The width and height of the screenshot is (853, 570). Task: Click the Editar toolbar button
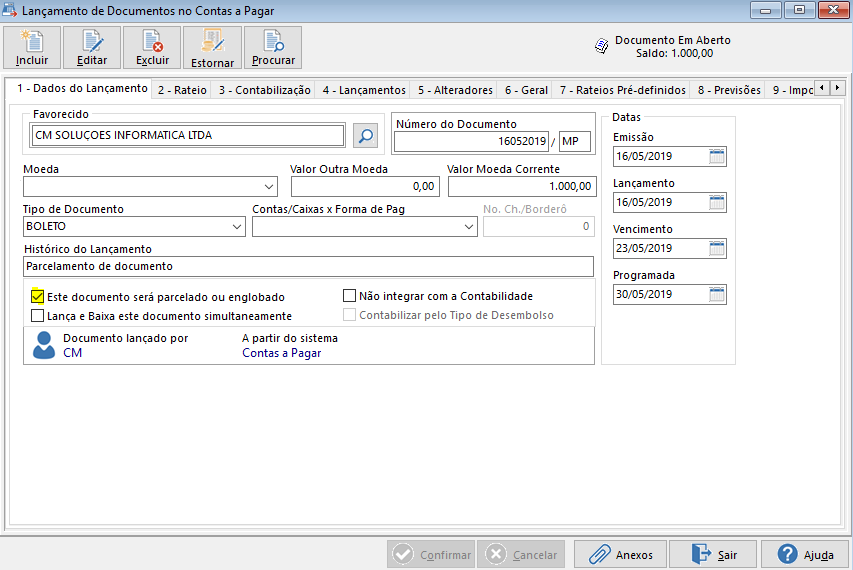pyautogui.click(x=92, y=48)
